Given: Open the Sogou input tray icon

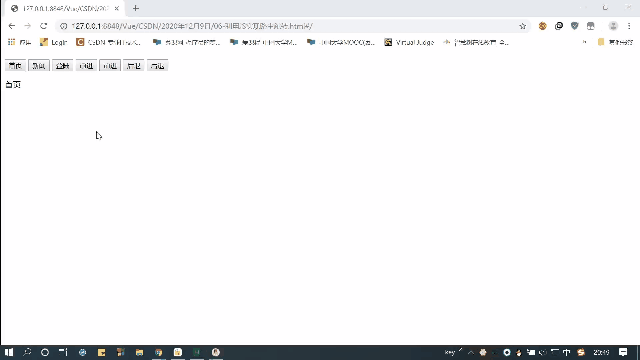Looking at the screenshot, I should pyautogui.click(x=581, y=352).
